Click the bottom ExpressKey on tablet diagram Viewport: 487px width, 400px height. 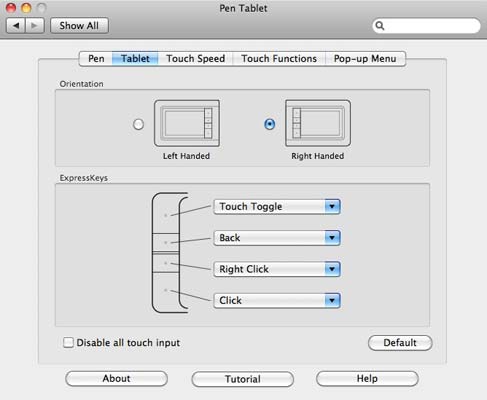tap(165, 293)
